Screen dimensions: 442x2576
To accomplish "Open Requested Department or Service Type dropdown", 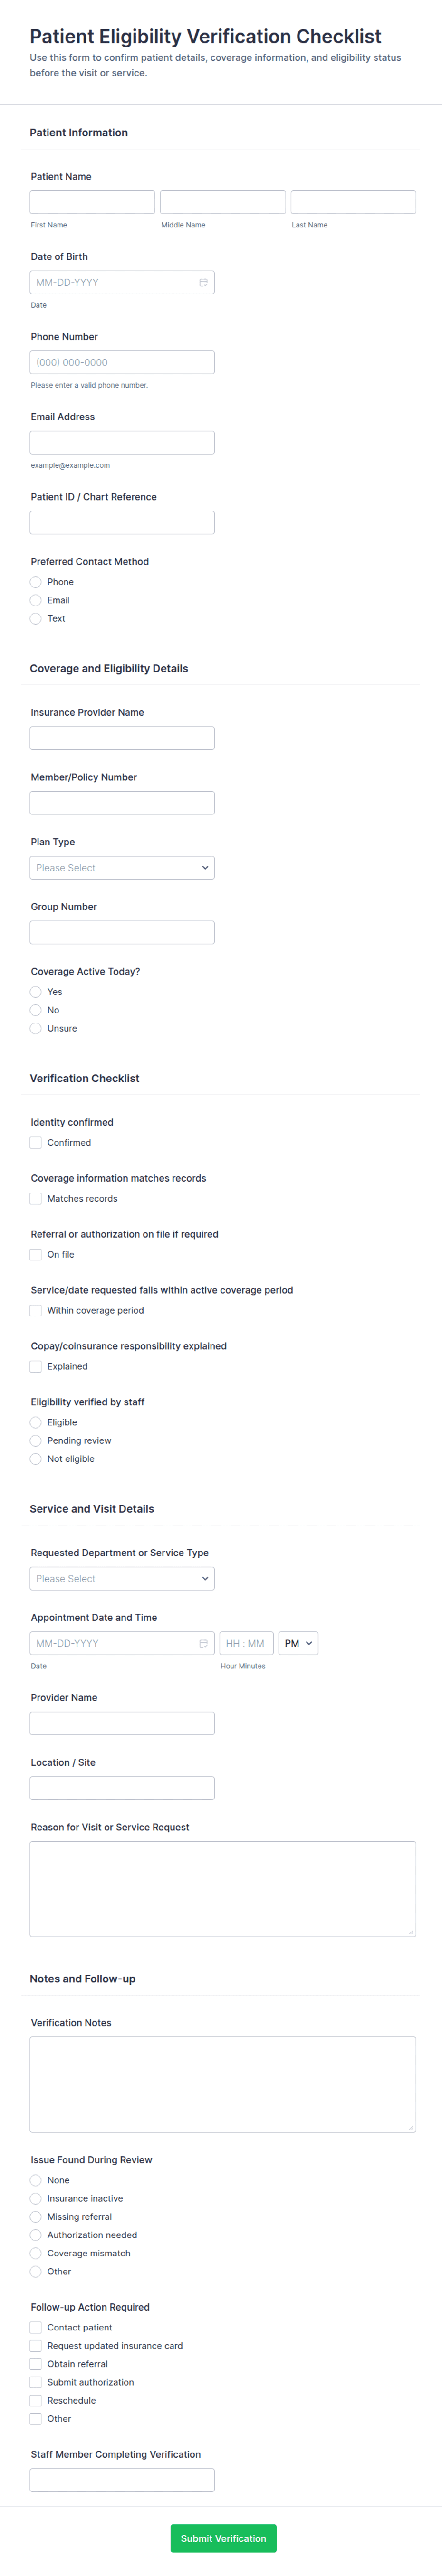I will click(x=122, y=1578).
